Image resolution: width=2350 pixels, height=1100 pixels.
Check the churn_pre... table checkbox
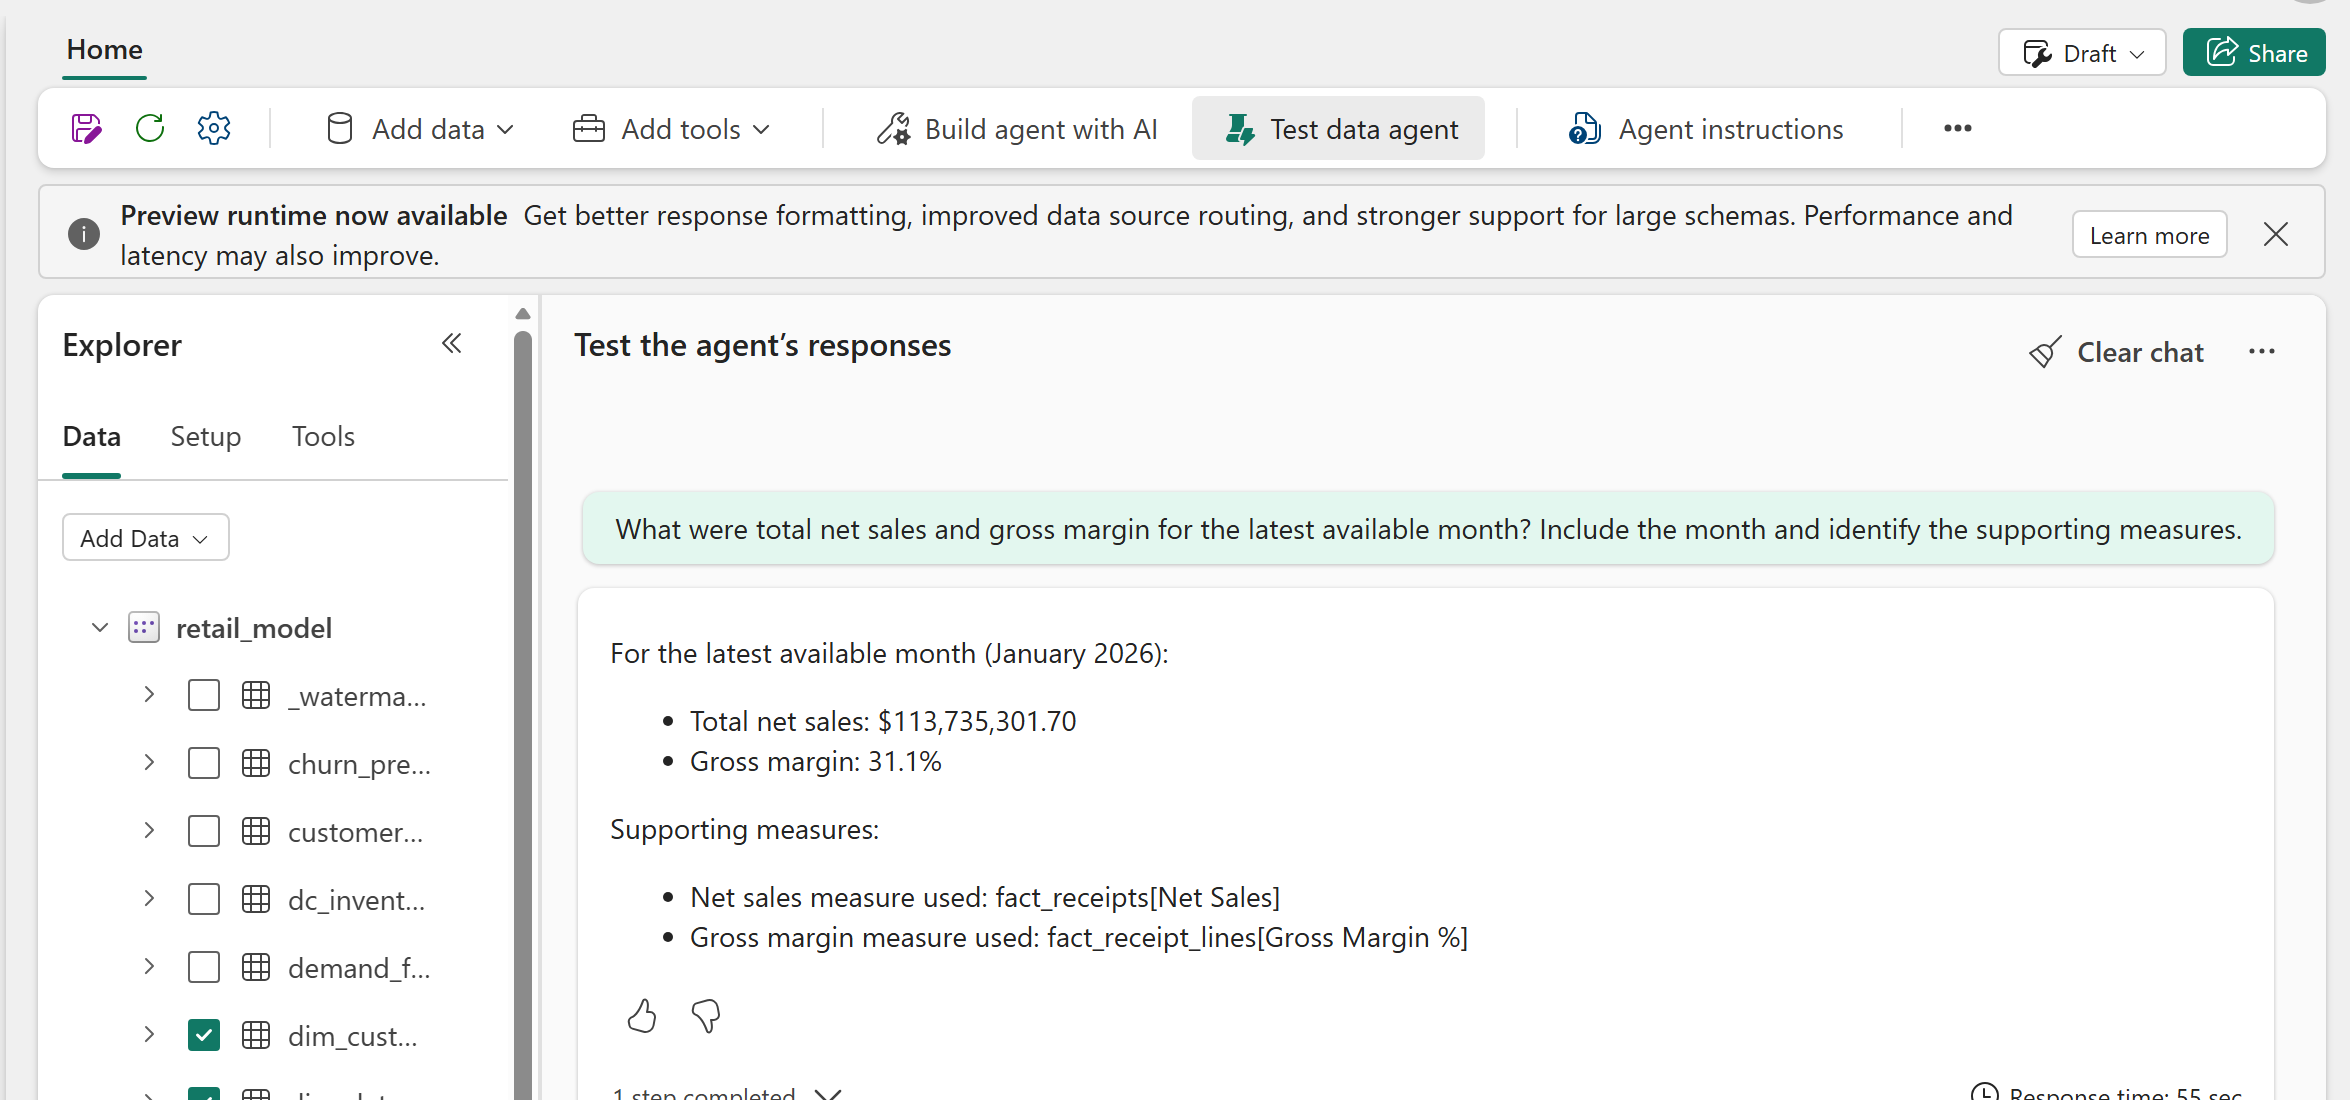point(204,764)
